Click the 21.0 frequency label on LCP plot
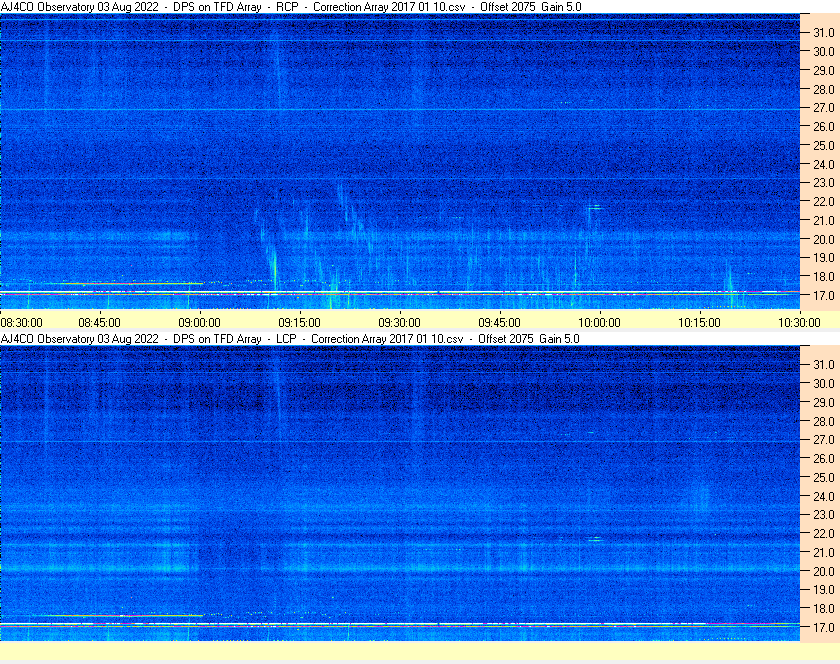The width and height of the screenshot is (840, 664). [824, 553]
